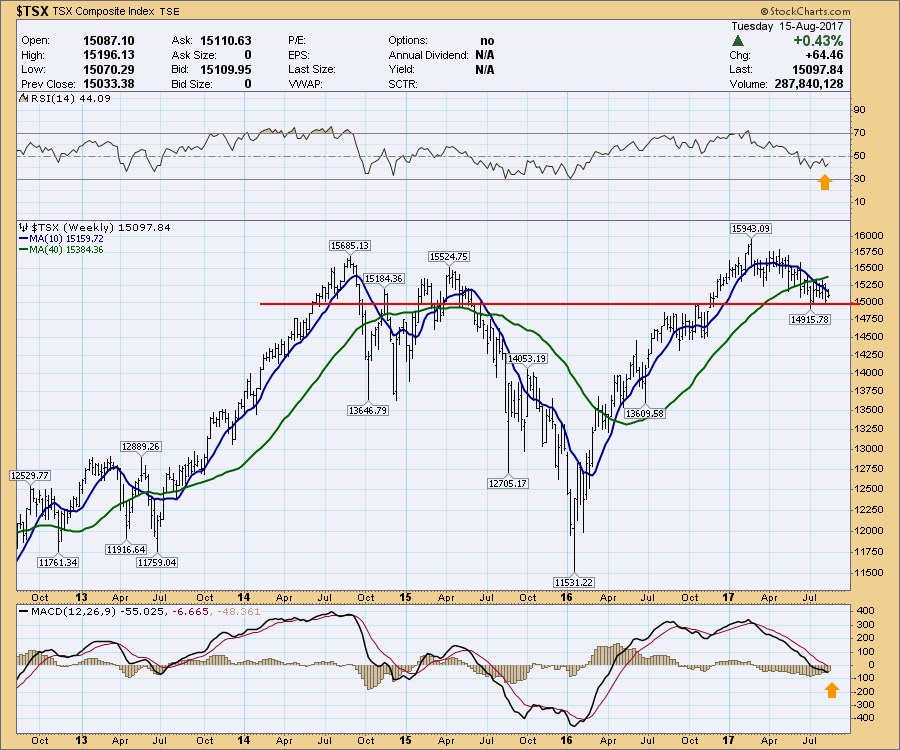Viewport: 900px width, 750px height.
Task: Click the 14915.78 low price label
Action: pyautogui.click(x=809, y=319)
